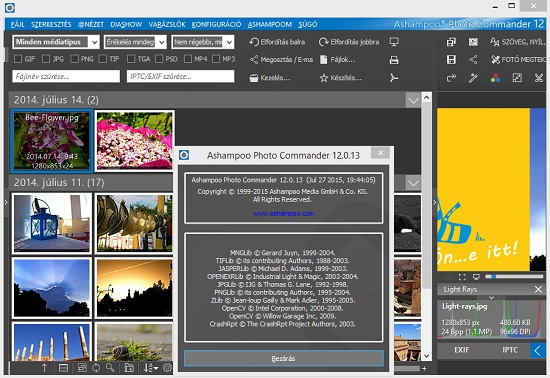The width and height of the screenshot is (550, 378).
Task: Click the share icon in right toolbar
Action: (473, 60)
